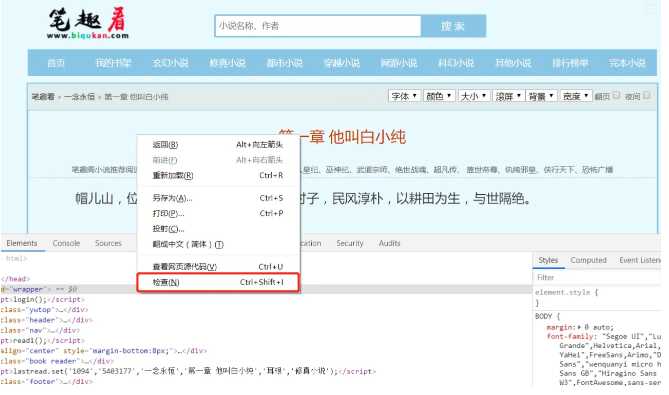Screen dimensions: 669x395
Task: Choose 打印(P)... in the context menu
Action: (218, 213)
